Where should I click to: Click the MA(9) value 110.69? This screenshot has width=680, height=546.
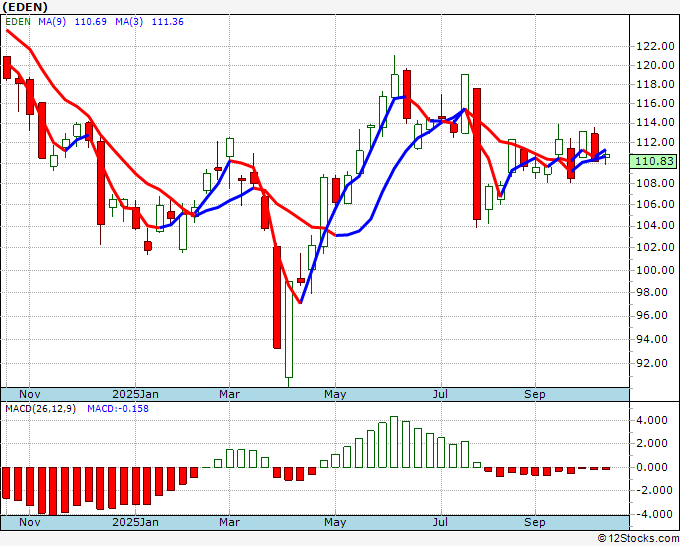(x=91, y=22)
